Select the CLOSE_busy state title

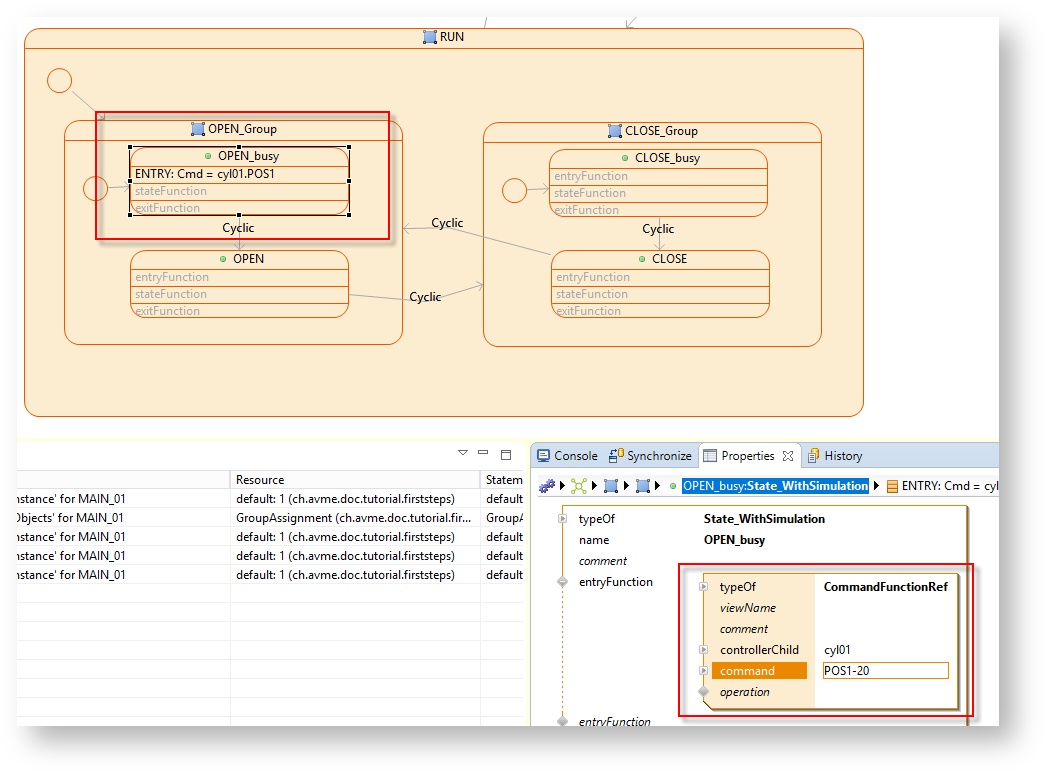point(667,158)
